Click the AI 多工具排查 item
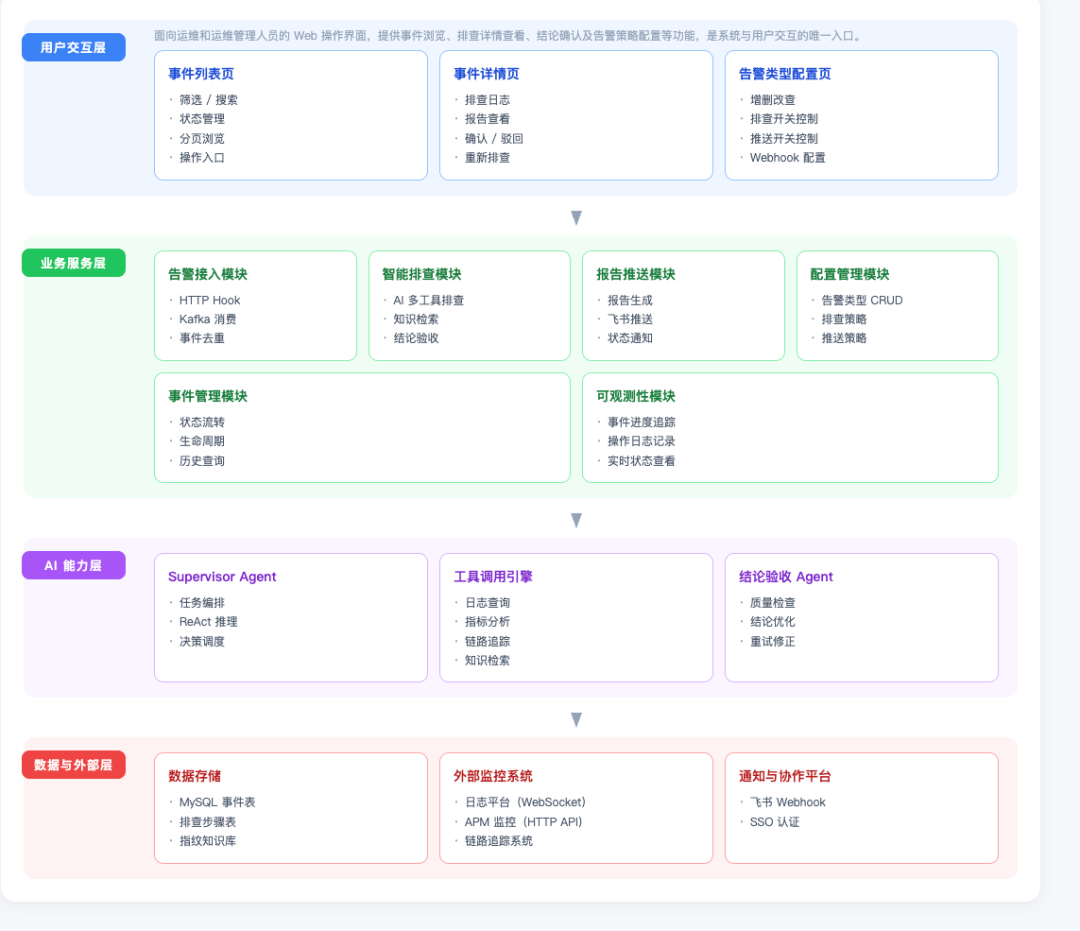Viewport: 1080px width, 931px height. (428, 300)
